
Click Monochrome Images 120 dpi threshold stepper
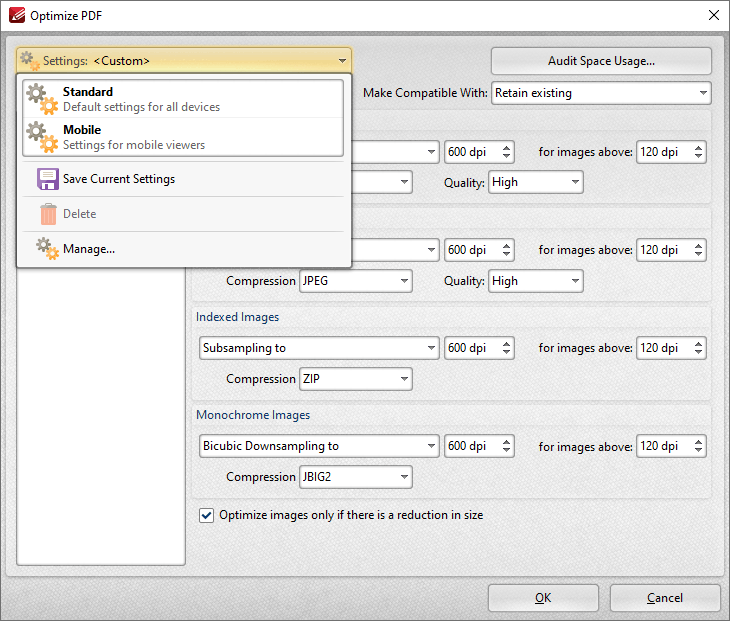(698, 446)
